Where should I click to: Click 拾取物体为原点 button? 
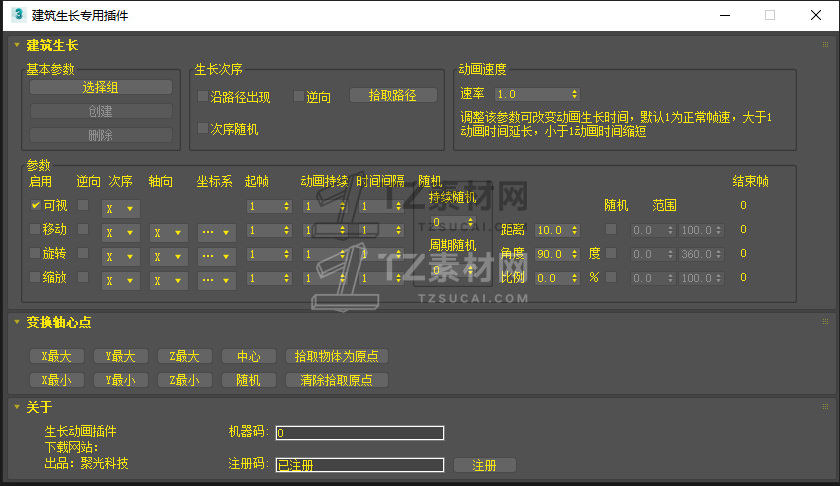pyautogui.click(x=337, y=356)
